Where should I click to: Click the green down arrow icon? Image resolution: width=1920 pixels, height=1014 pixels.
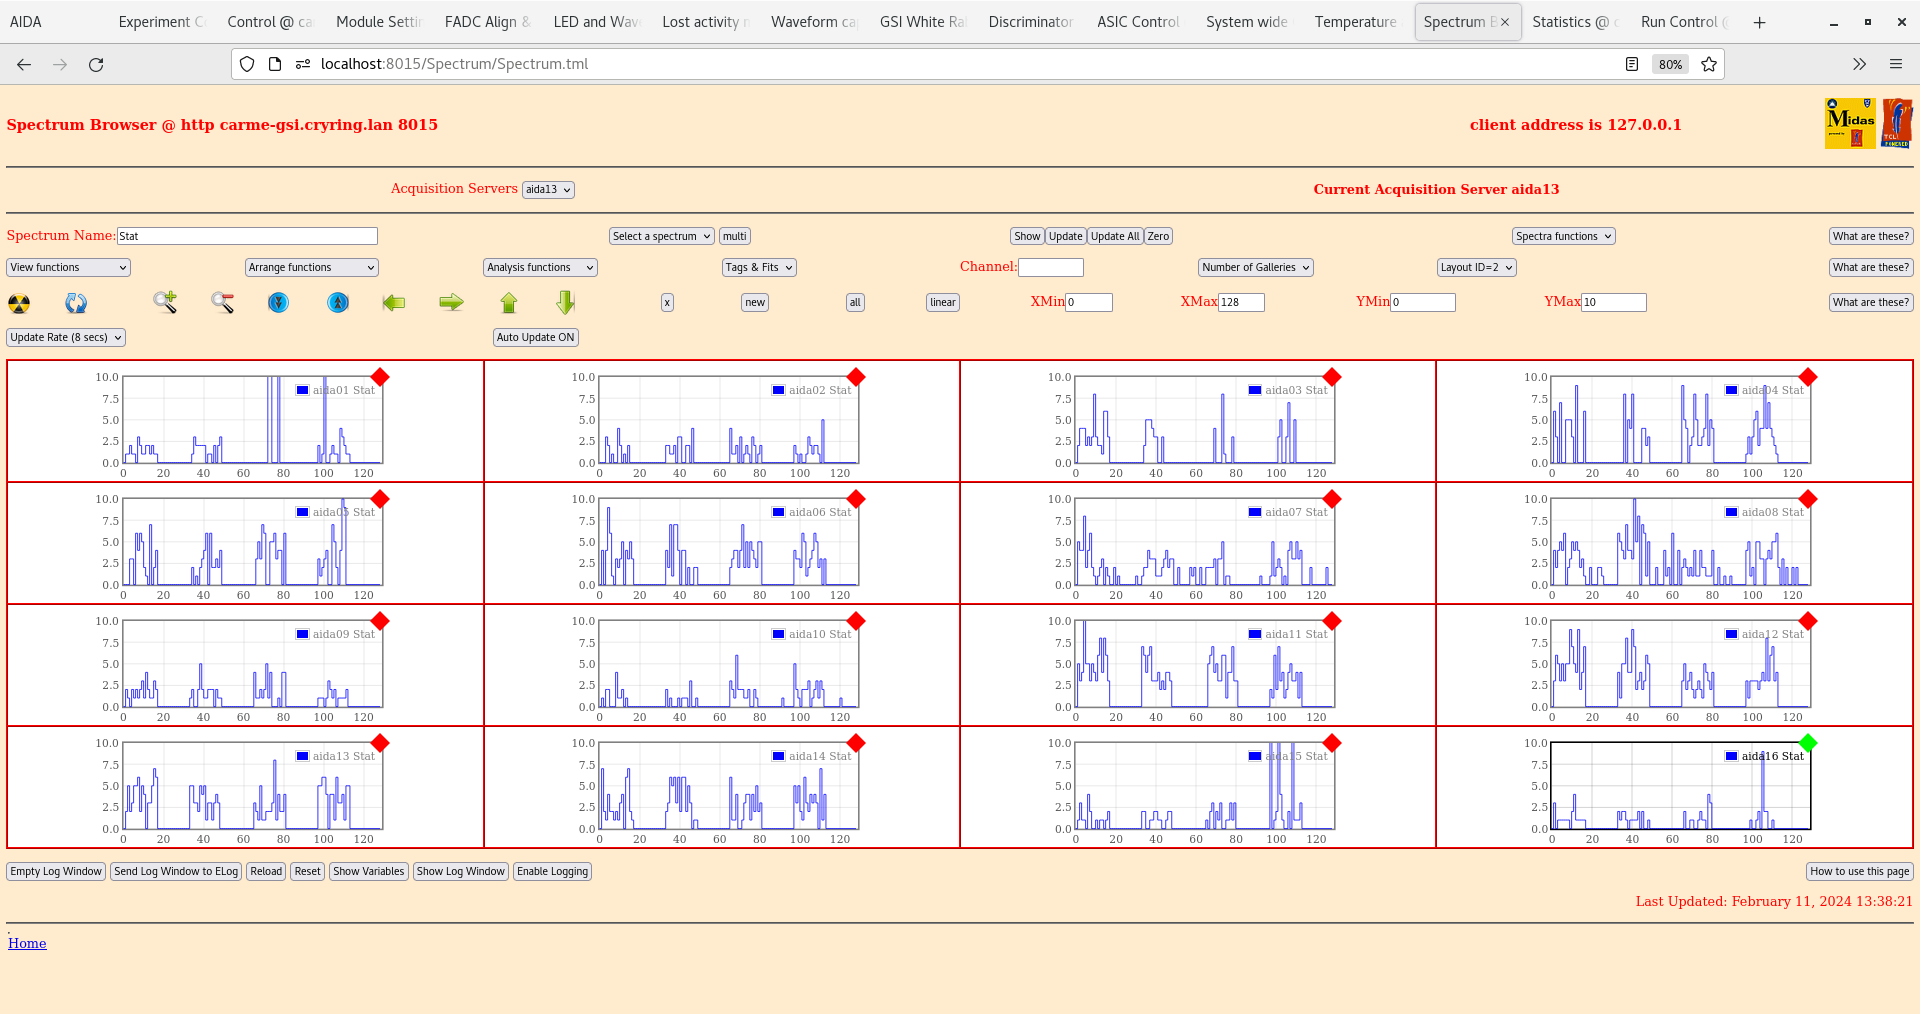click(566, 302)
